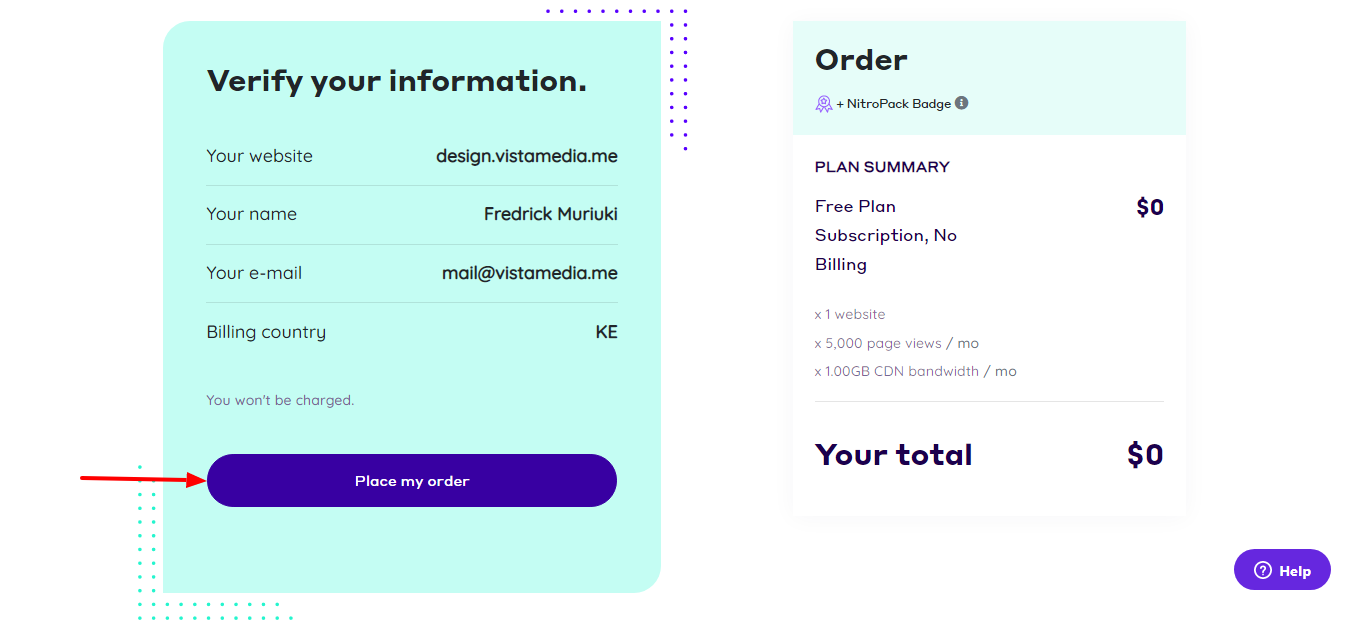Click the Order heading

tap(861, 60)
